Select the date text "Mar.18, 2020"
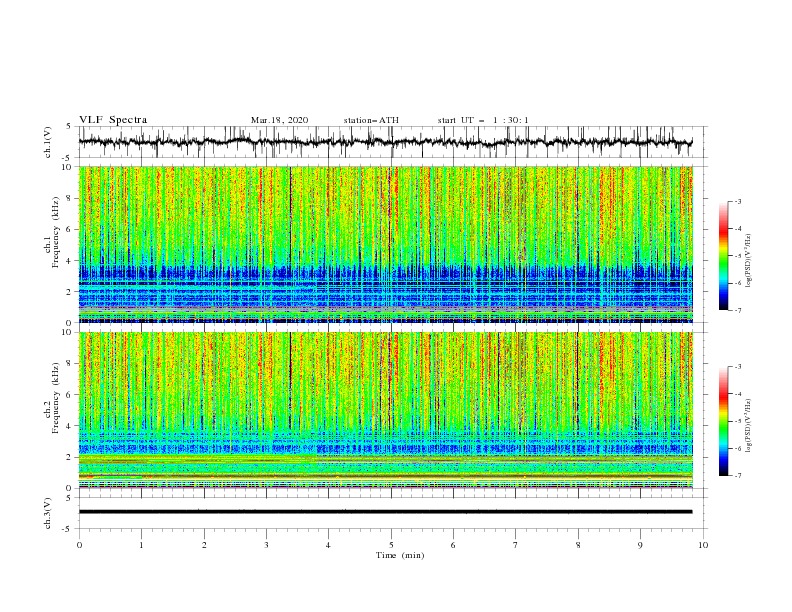The width and height of the screenshot is (792, 612). pyautogui.click(x=279, y=120)
